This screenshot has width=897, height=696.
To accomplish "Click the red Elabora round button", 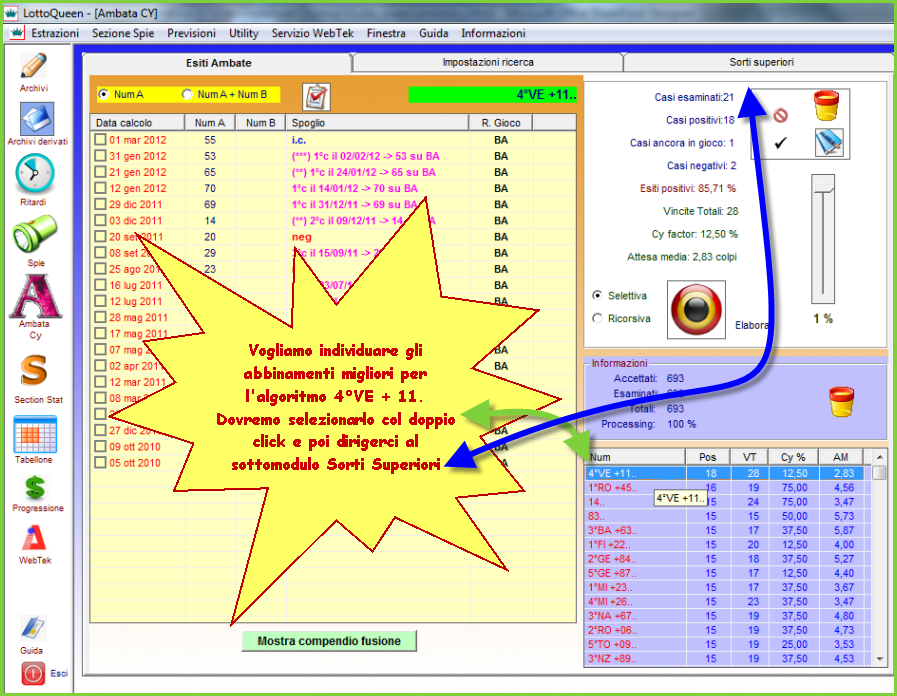I will tap(696, 309).
